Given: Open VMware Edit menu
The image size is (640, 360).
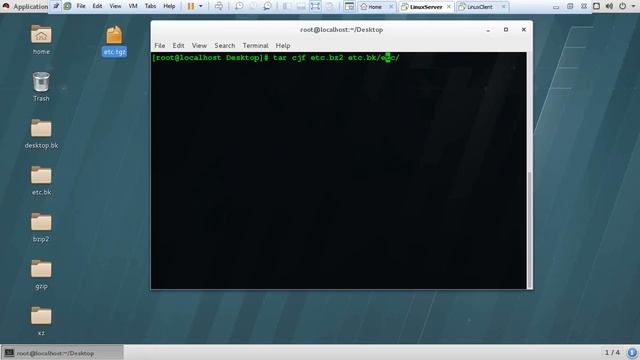Looking at the screenshot, I should coord(97,6).
